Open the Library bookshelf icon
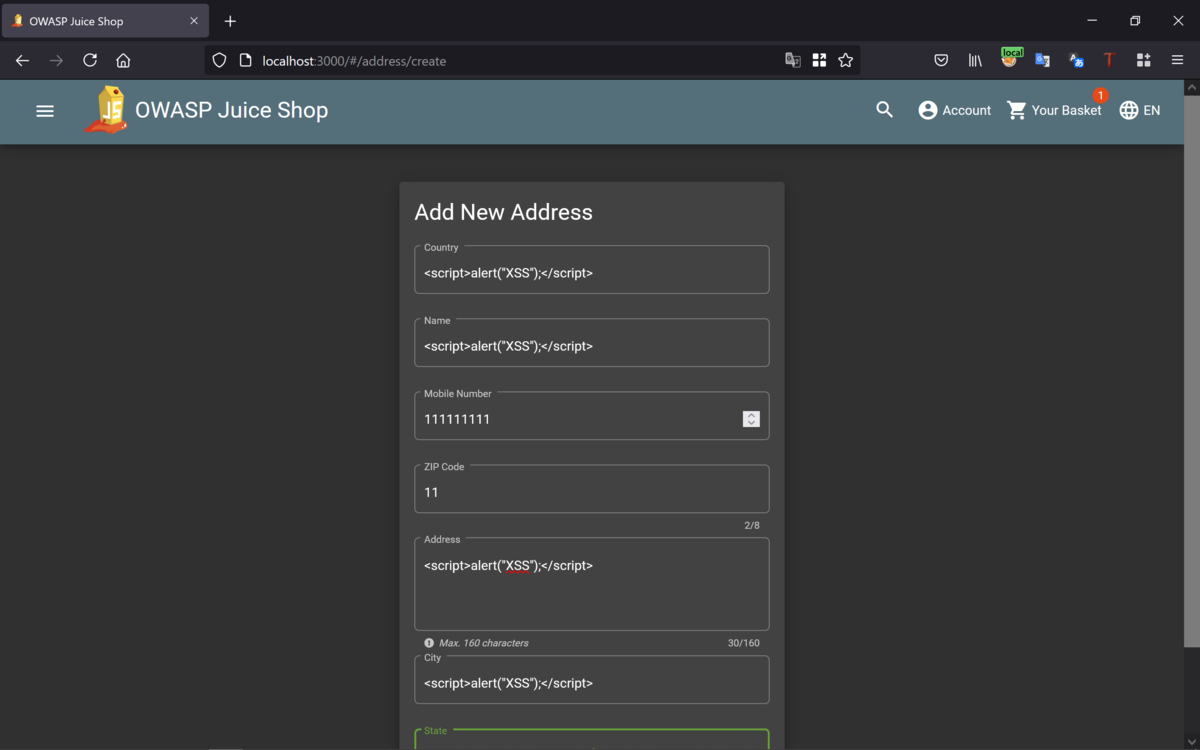 (975, 61)
